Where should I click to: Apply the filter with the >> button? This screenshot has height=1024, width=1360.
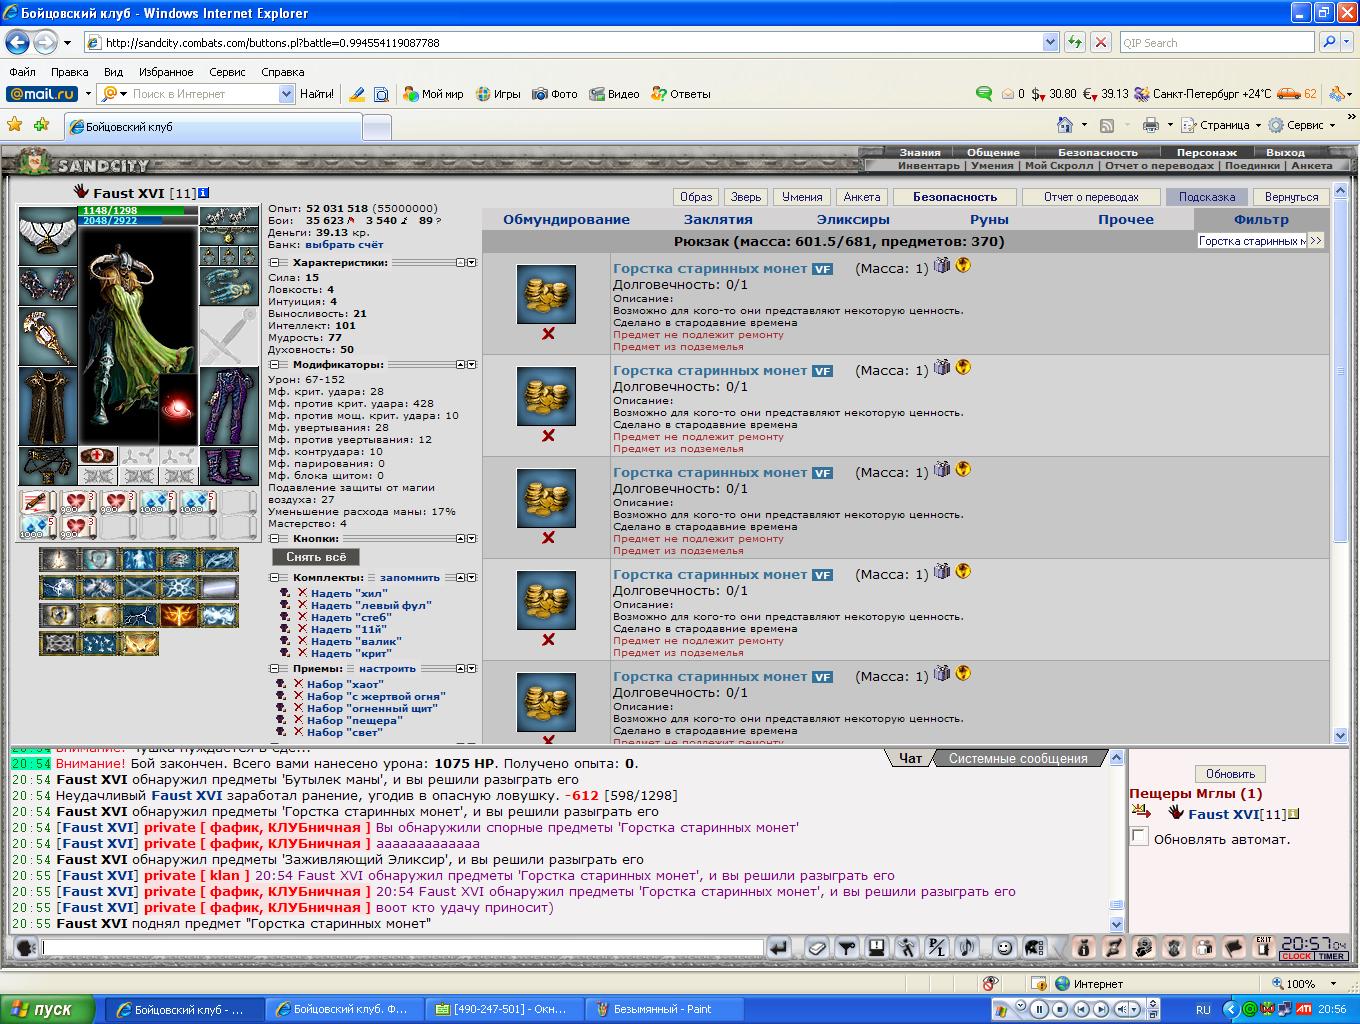pyautogui.click(x=1316, y=241)
